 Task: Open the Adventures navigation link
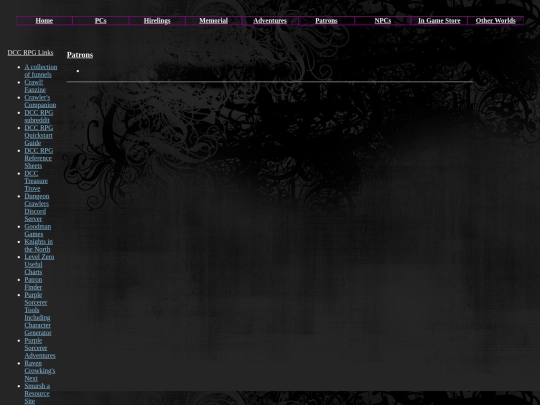click(270, 21)
